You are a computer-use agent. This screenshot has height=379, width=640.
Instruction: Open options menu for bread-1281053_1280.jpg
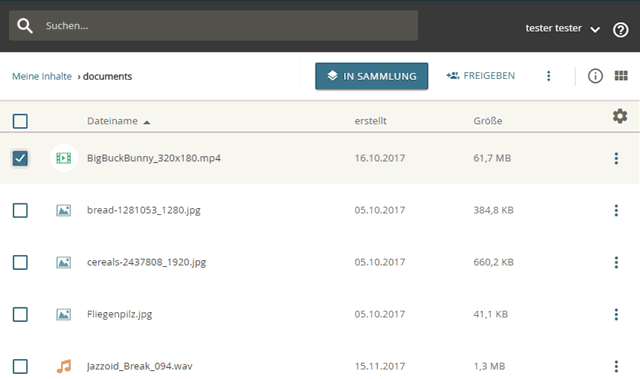(x=616, y=211)
